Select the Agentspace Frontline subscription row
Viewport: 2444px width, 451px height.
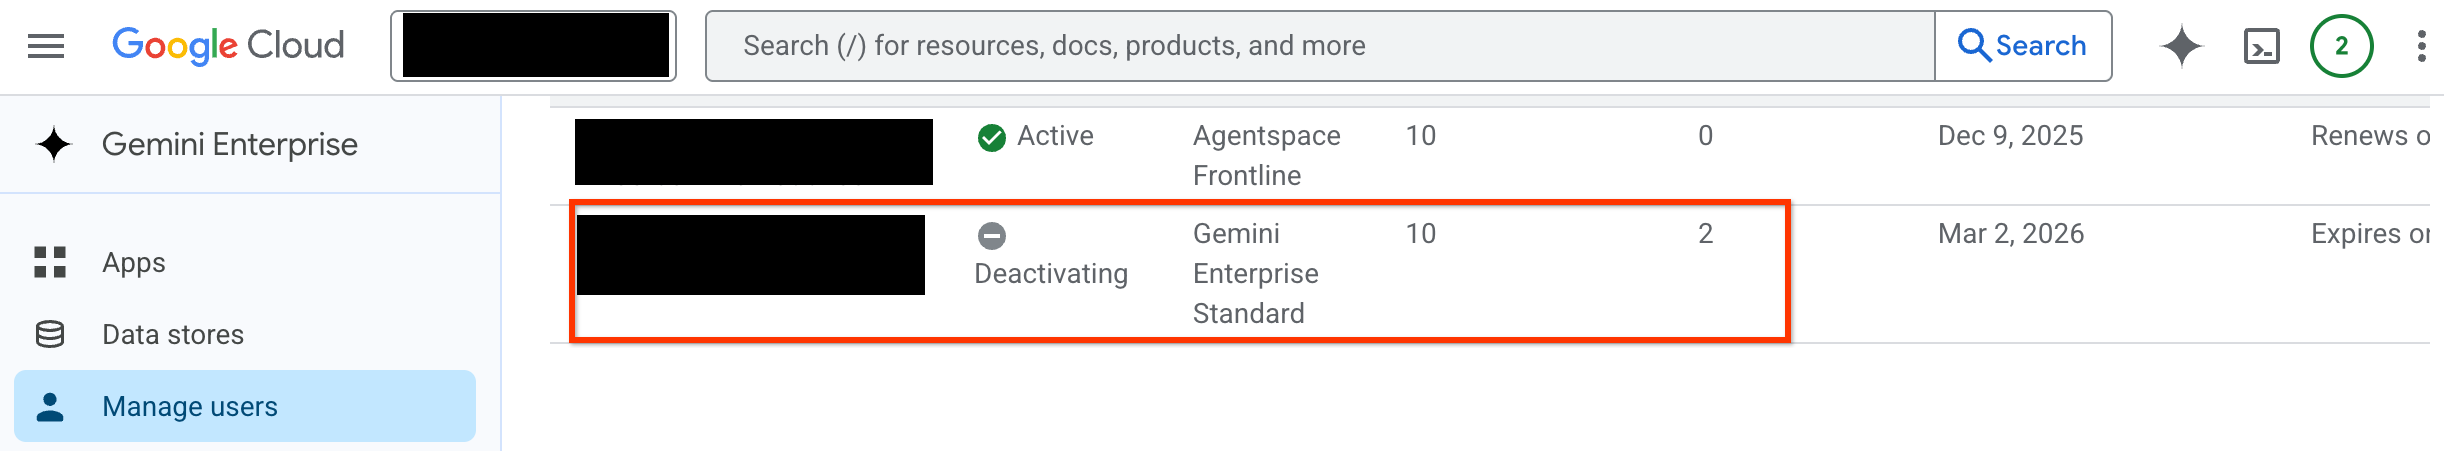click(x=1266, y=155)
